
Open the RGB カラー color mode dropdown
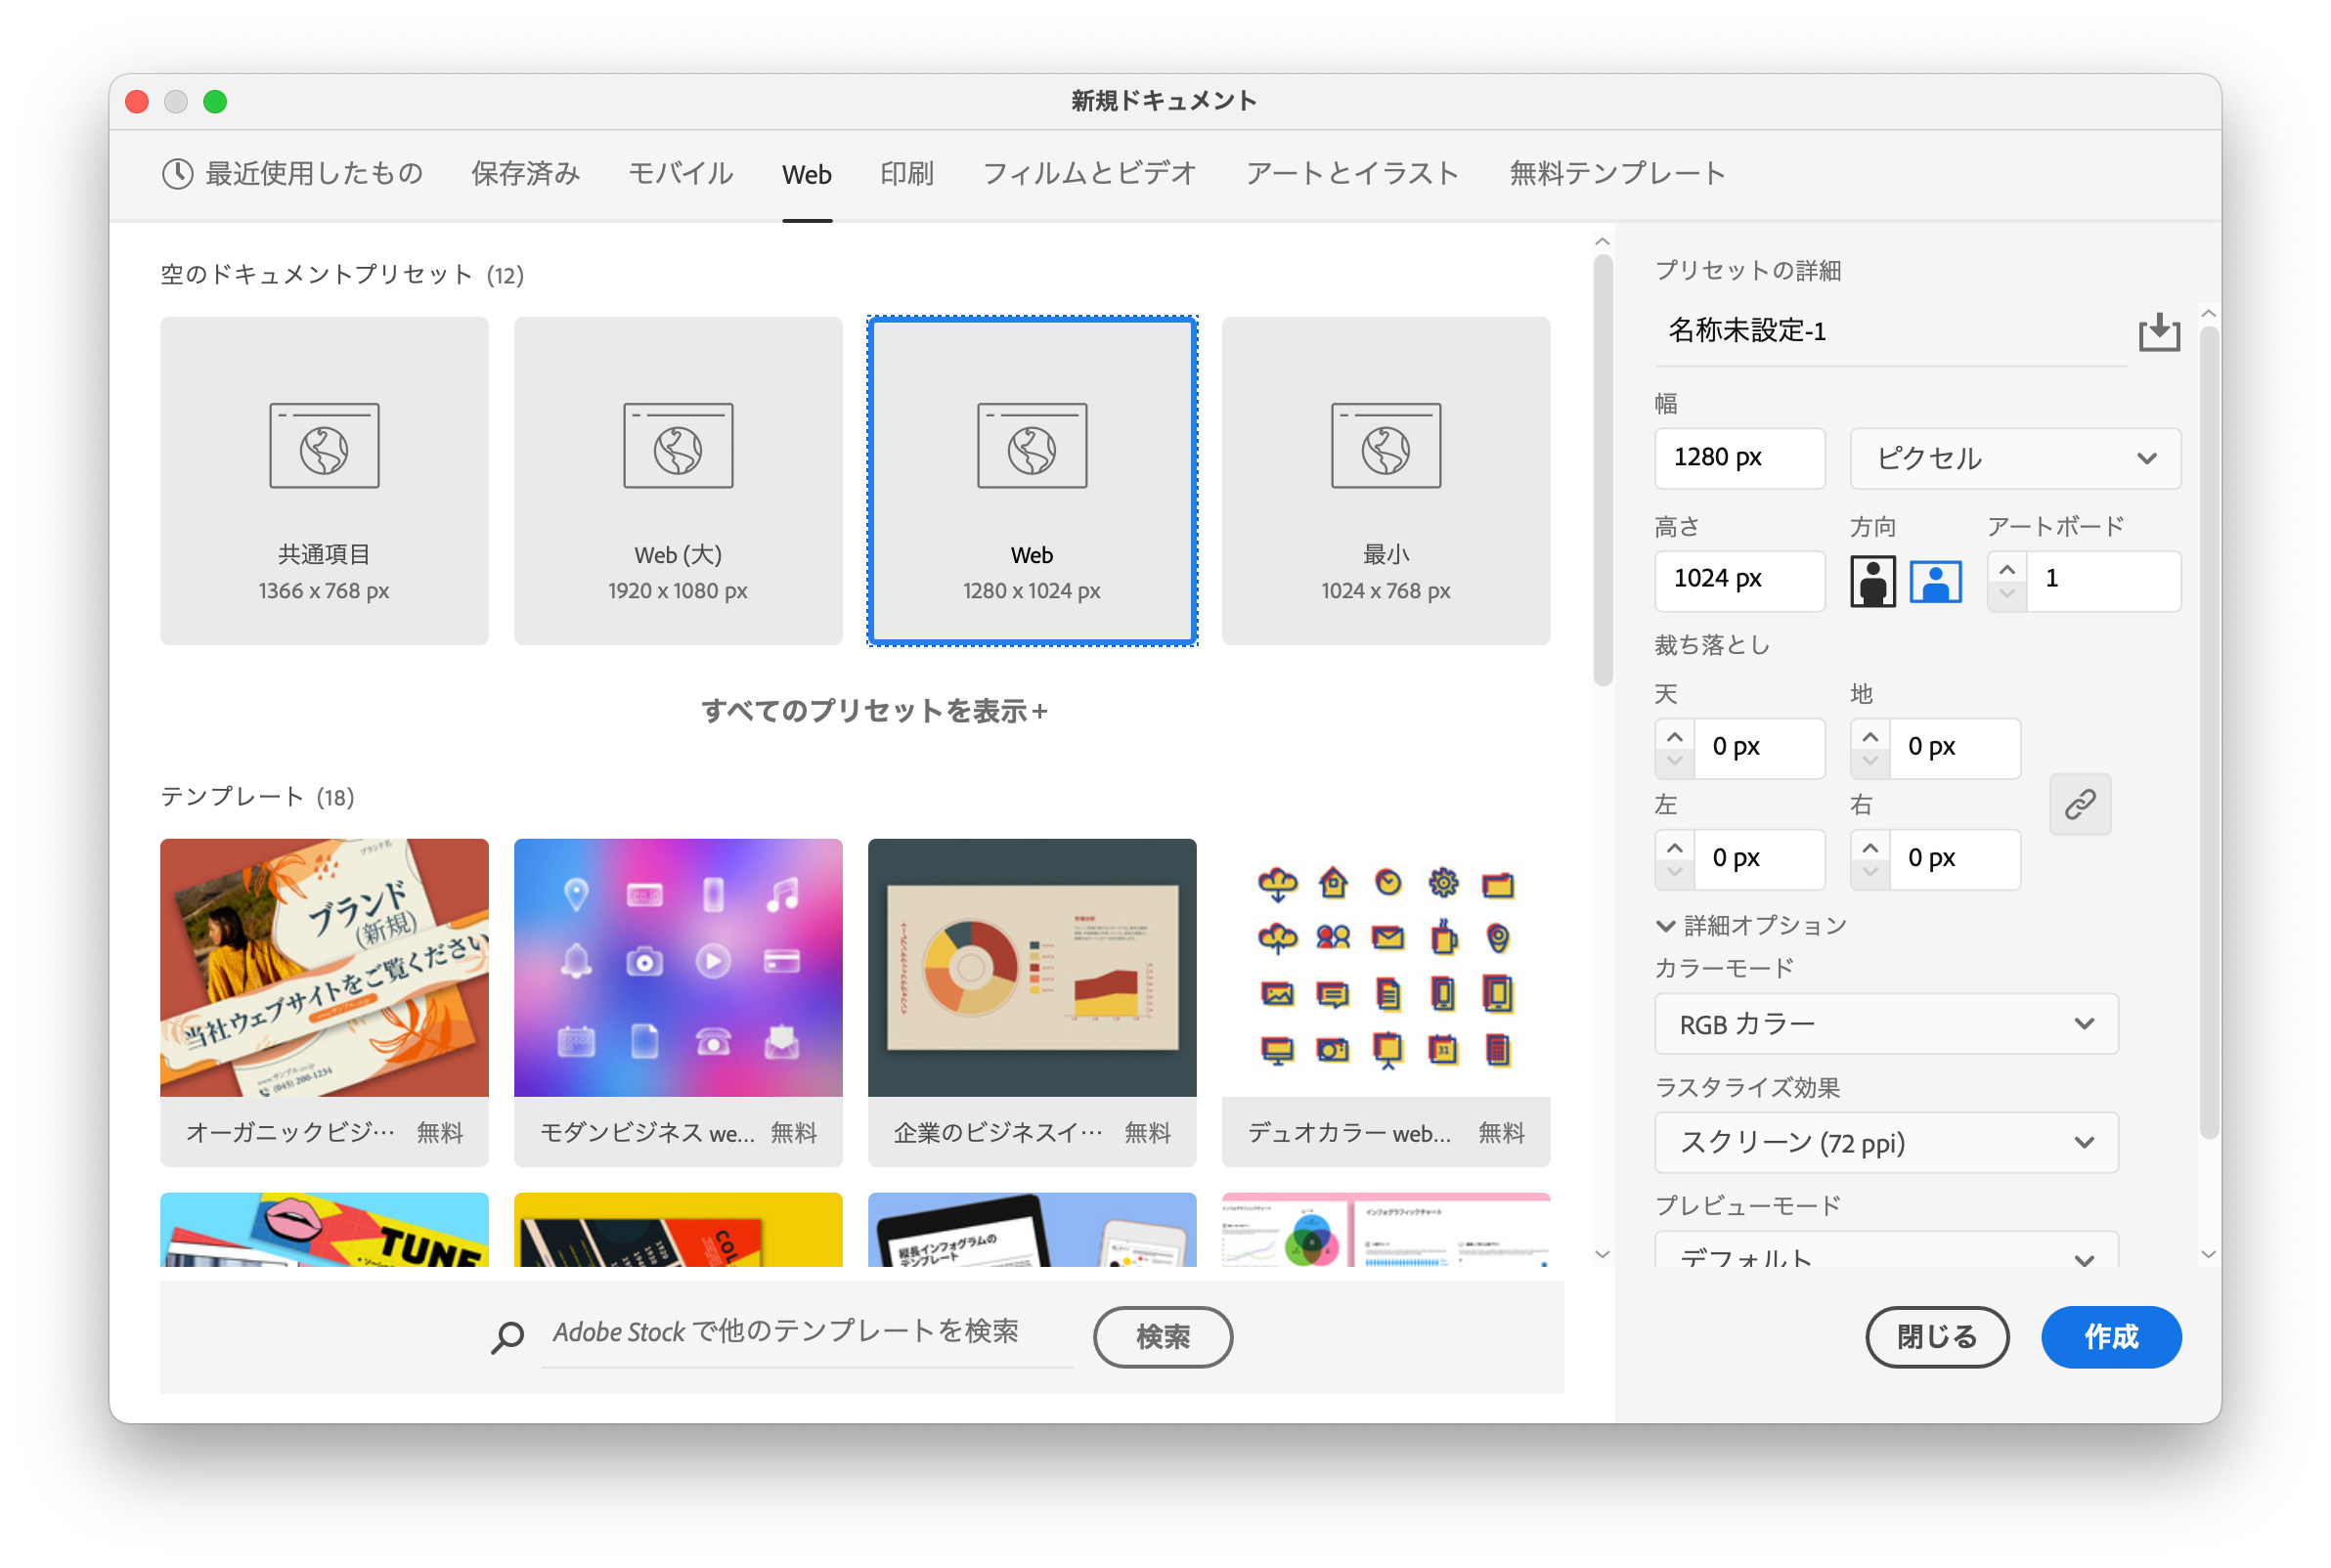[x=1885, y=1024]
